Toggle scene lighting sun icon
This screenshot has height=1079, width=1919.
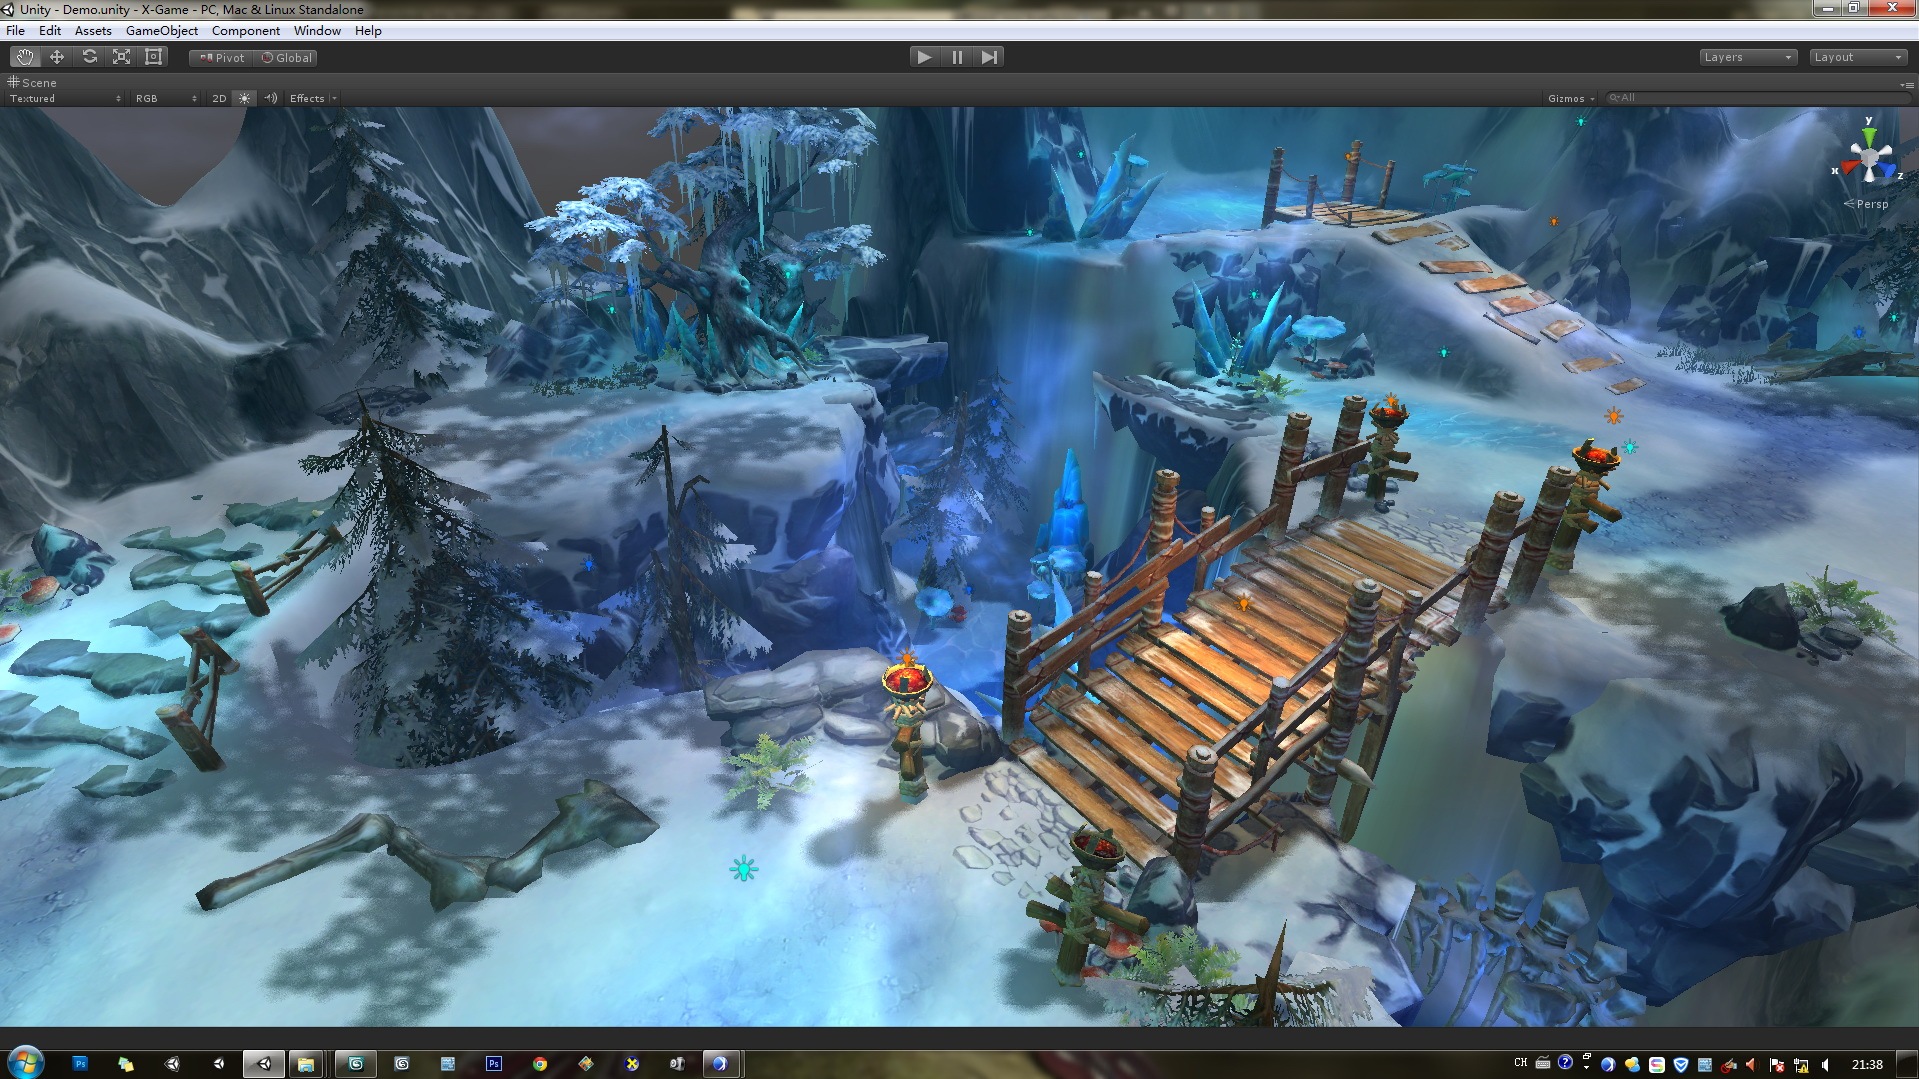(244, 98)
